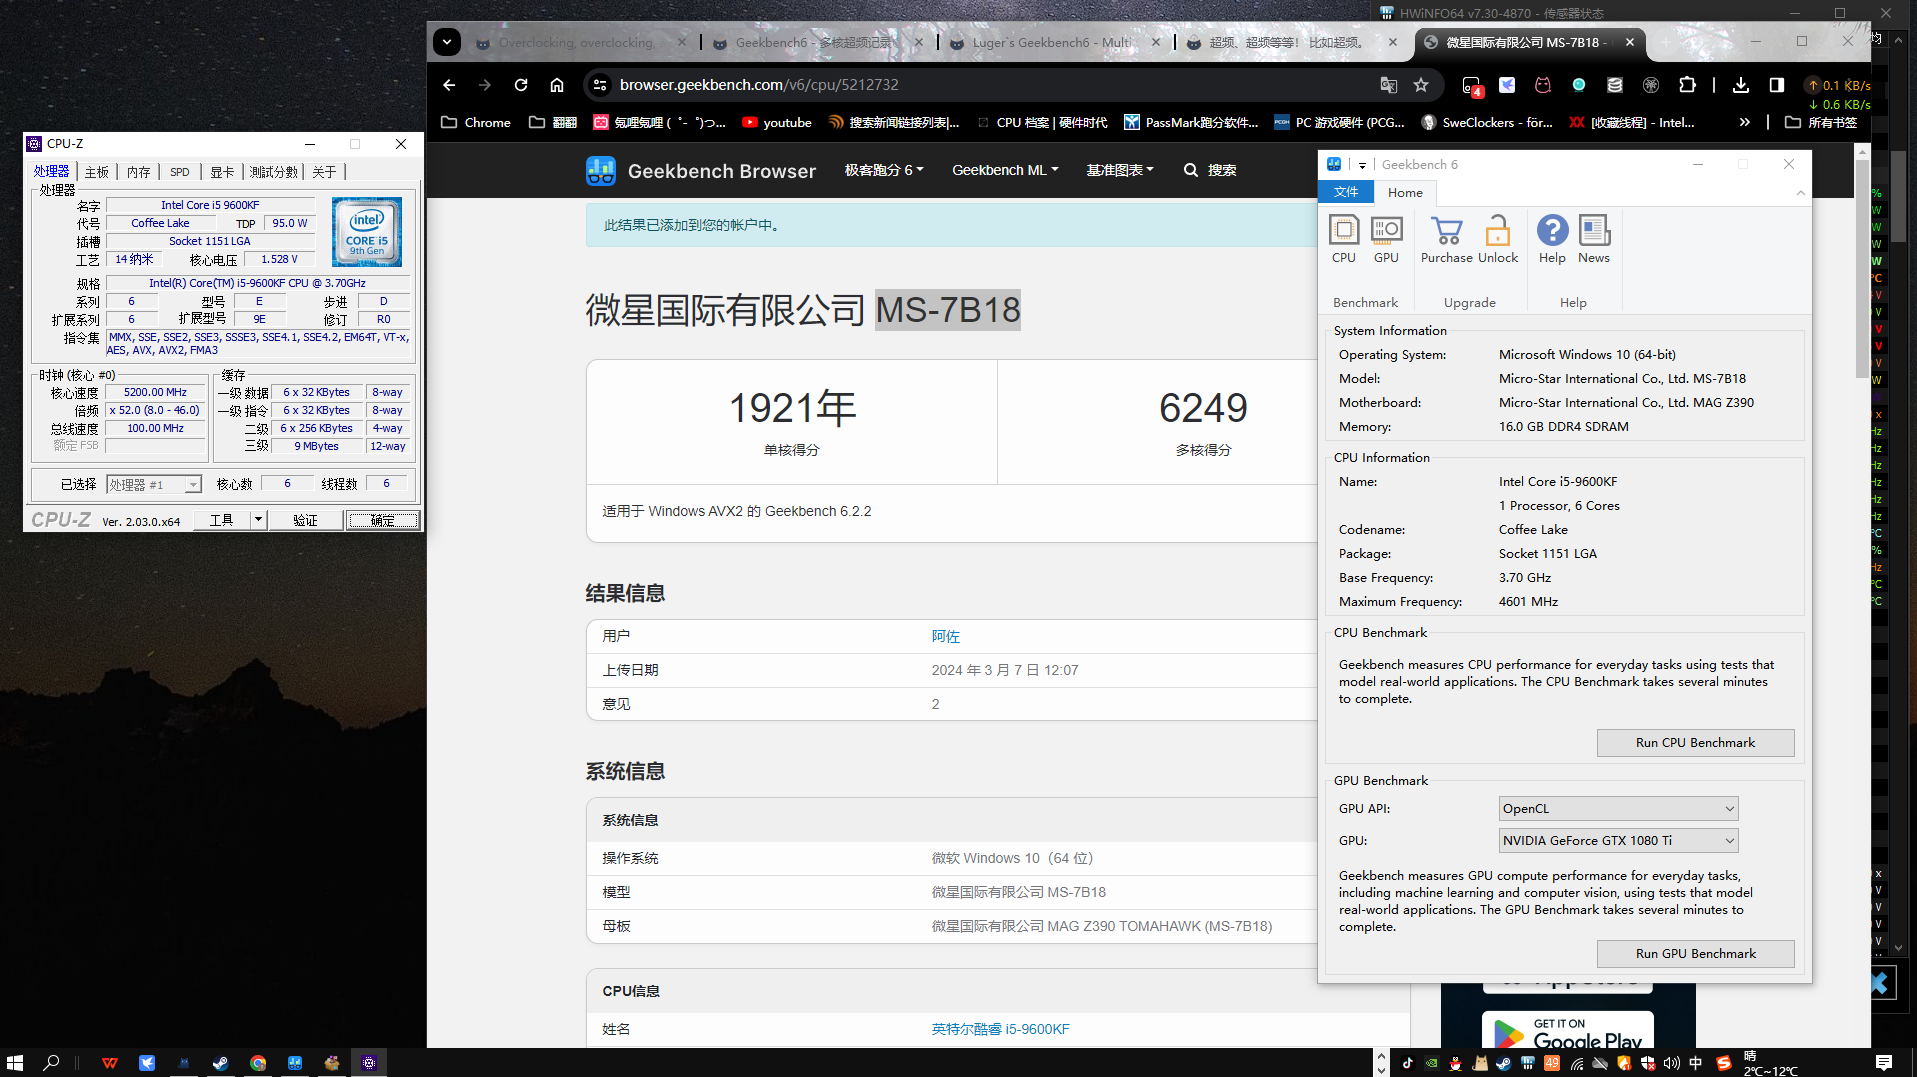Viewport: 1917px width, 1077px height.
Task: Switch to CPU-Z 显卡 tab
Action: 222,172
